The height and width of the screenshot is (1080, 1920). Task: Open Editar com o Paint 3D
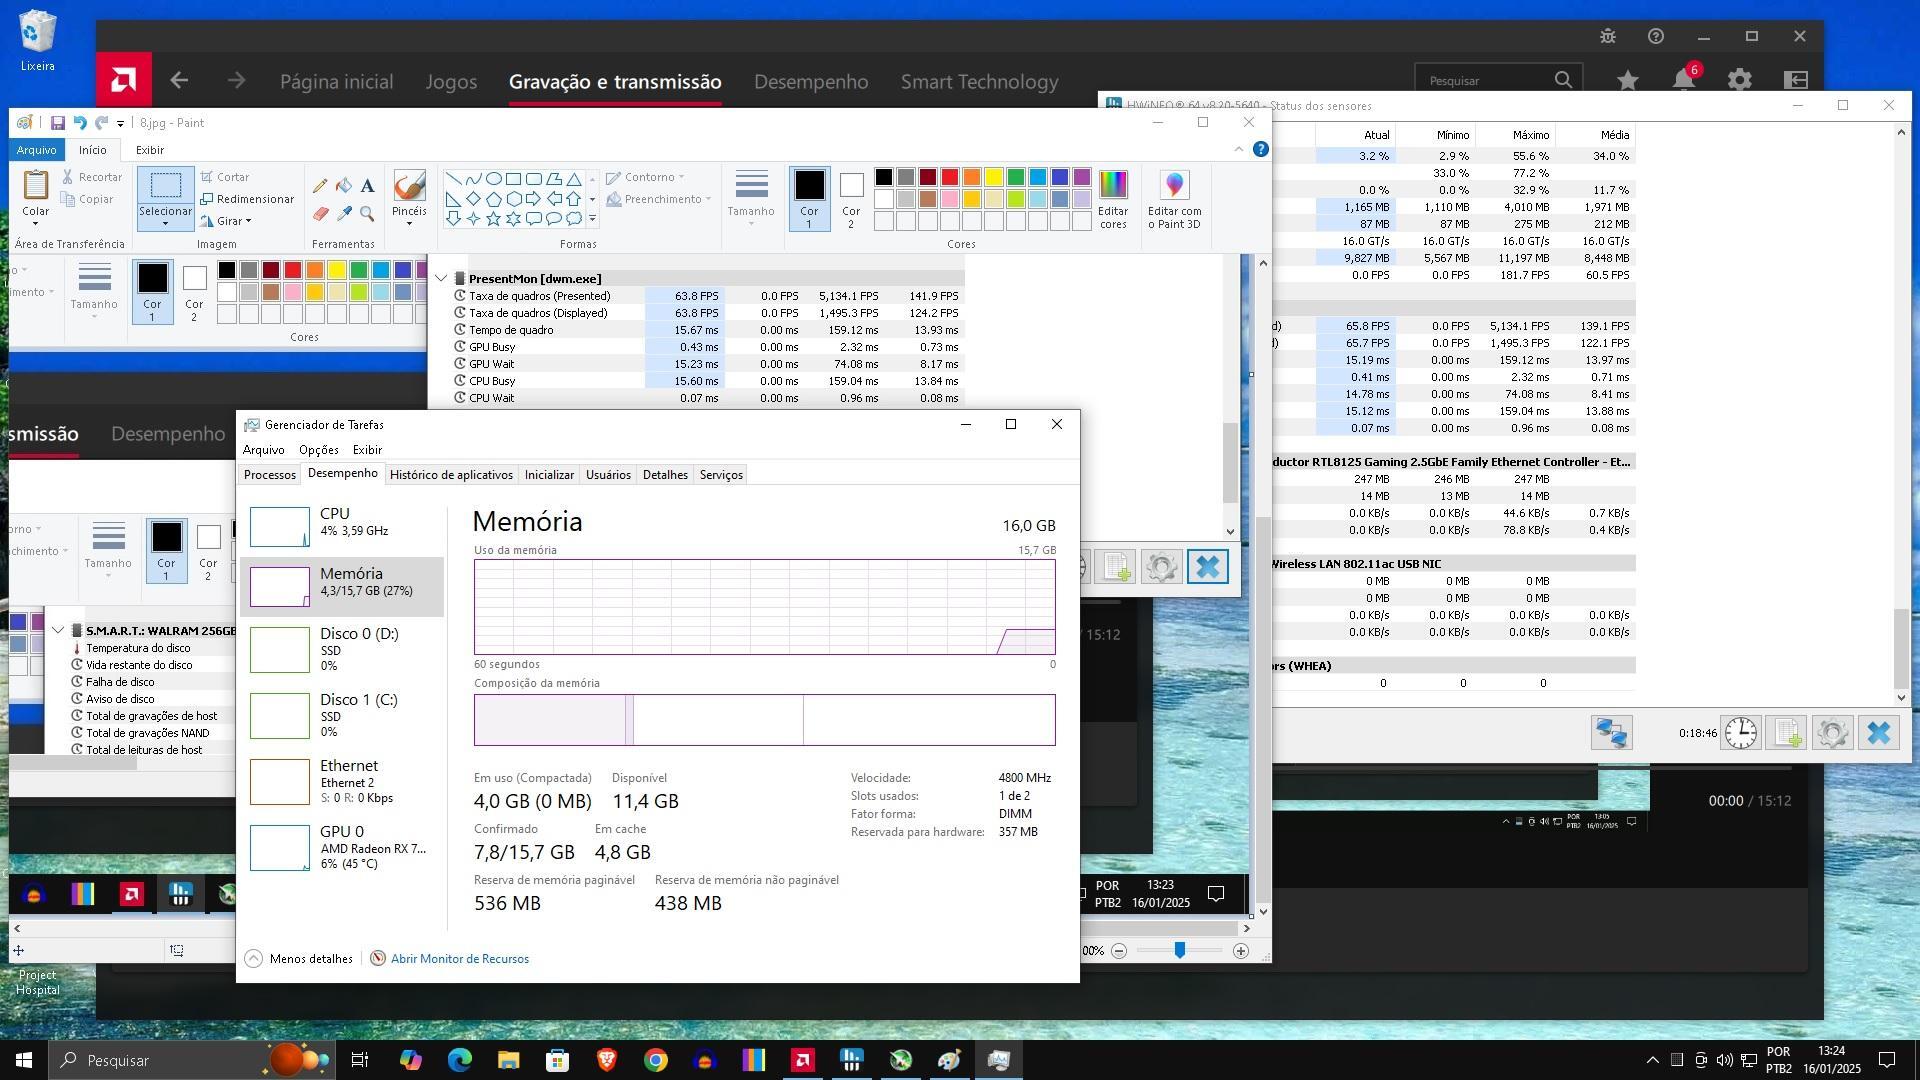1174,199
